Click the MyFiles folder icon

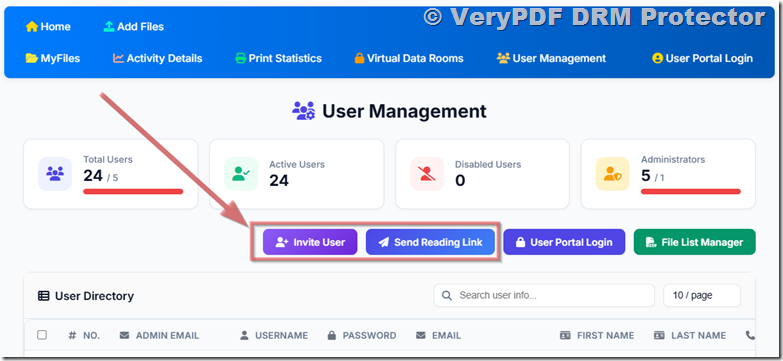click(x=32, y=58)
